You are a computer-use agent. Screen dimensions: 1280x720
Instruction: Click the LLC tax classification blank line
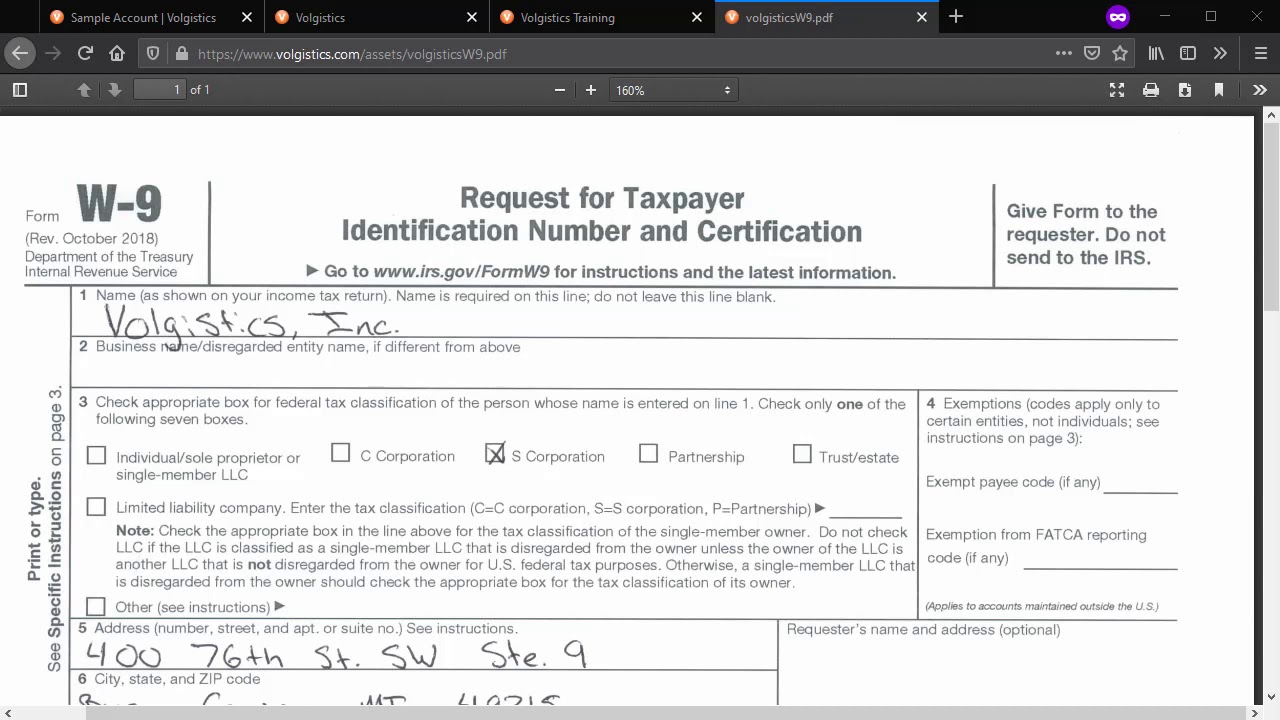tap(865, 510)
